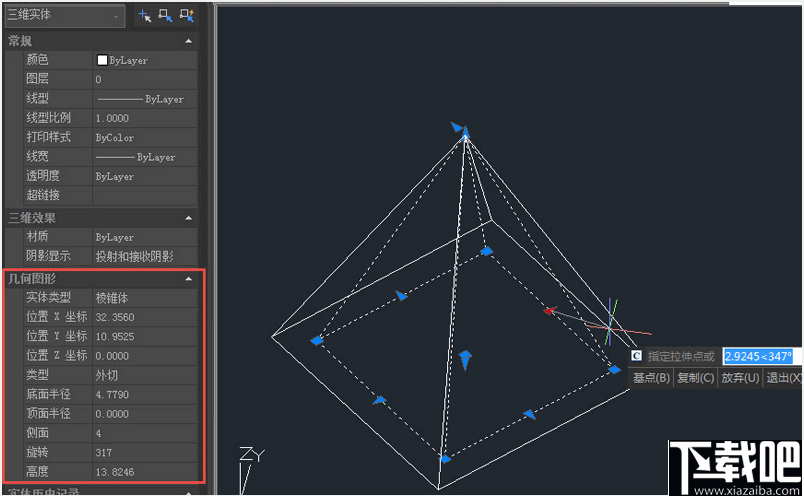Screen dimensions: 804x496
Task: Open the 三维实体 object type dropdown
Action: 65,16
